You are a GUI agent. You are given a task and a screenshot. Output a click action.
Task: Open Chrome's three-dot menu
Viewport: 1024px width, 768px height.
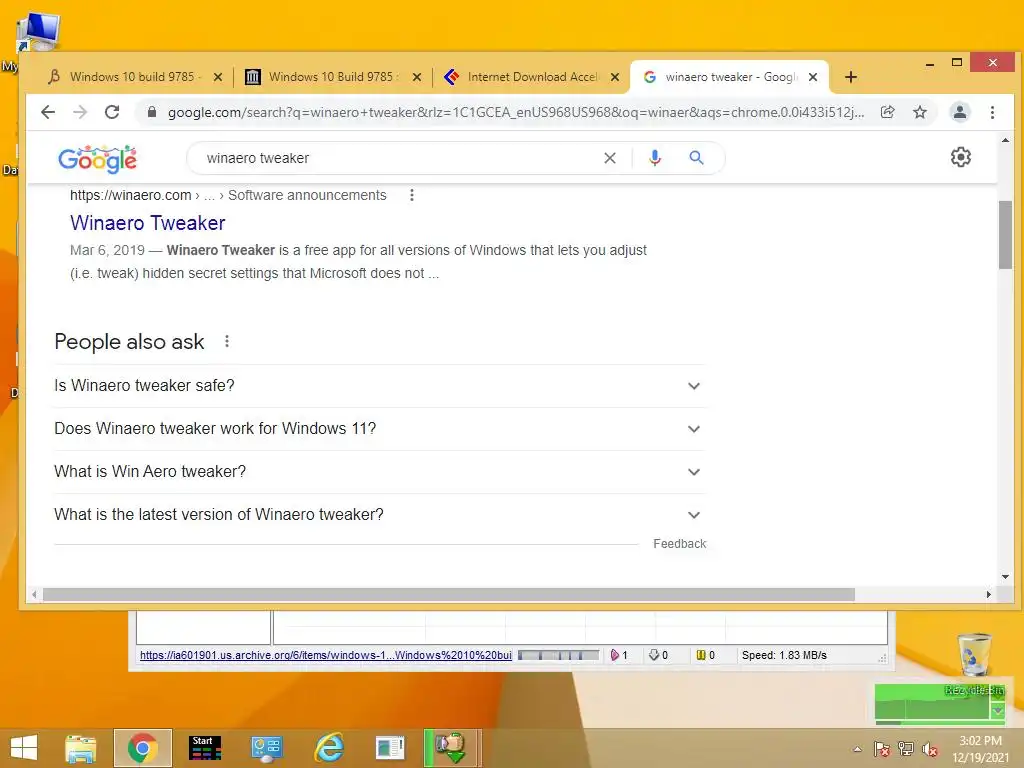coord(992,112)
